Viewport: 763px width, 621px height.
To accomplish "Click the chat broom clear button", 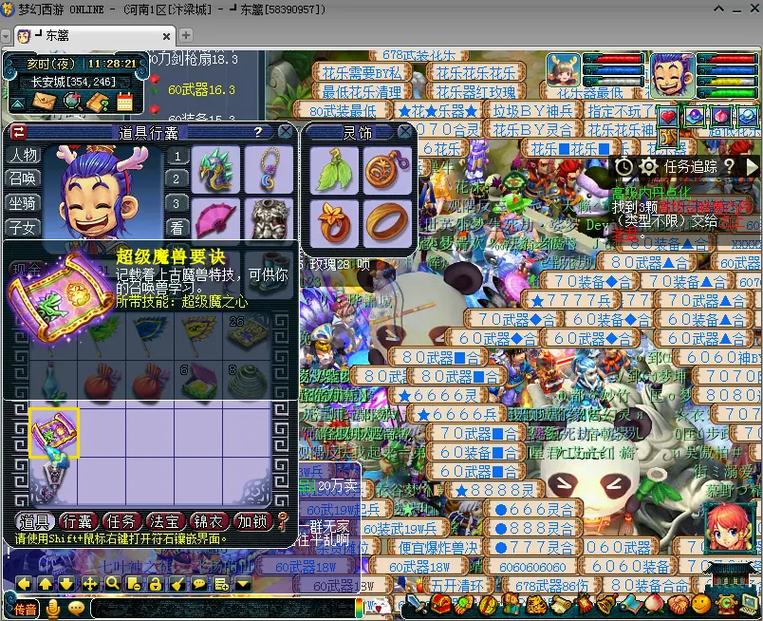I will 177,584.
